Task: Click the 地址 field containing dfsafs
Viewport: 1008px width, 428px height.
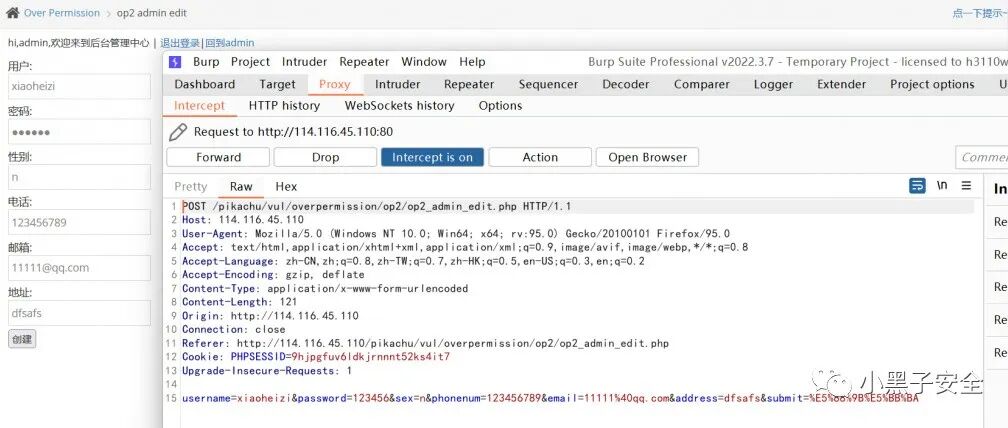Action: (79, 313)
